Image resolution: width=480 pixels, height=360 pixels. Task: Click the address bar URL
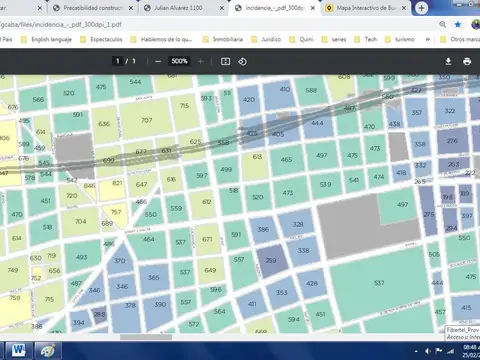61,25
